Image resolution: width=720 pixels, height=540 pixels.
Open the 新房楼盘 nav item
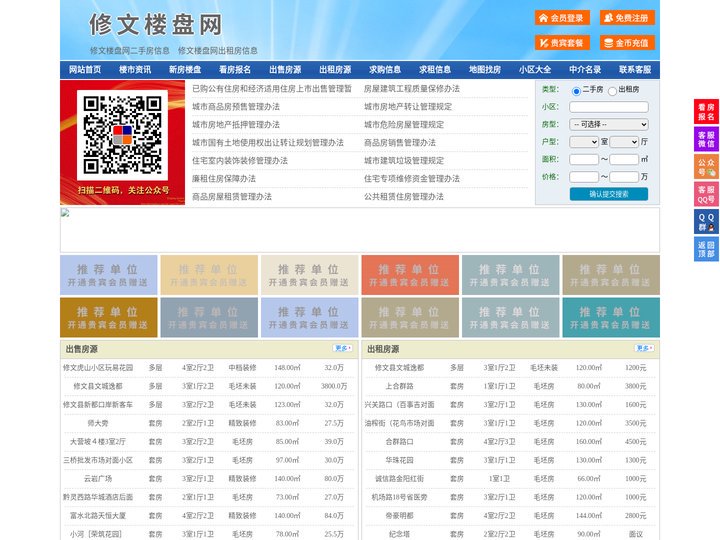click(x=185, y=70)
